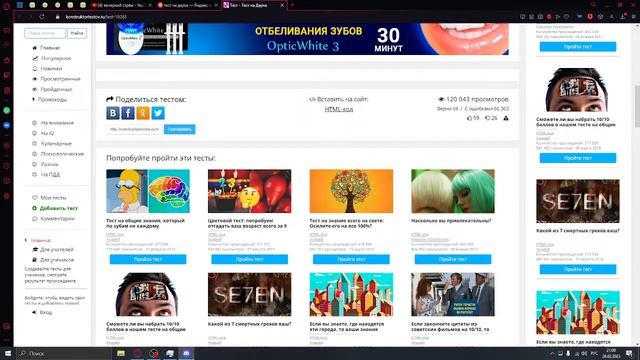Share the test on Facebook

pyautogui.click(x=128, y=113)
